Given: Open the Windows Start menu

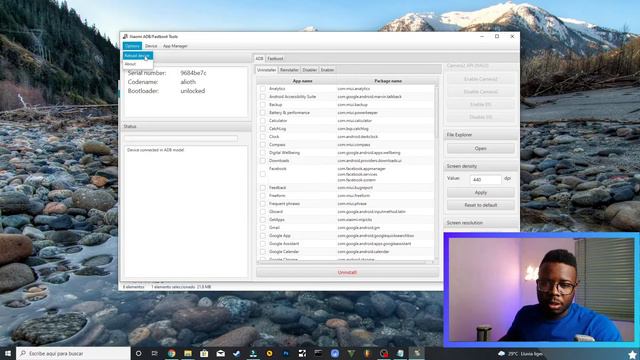Looking at the screenshot, I should click(x=8, y=353).
